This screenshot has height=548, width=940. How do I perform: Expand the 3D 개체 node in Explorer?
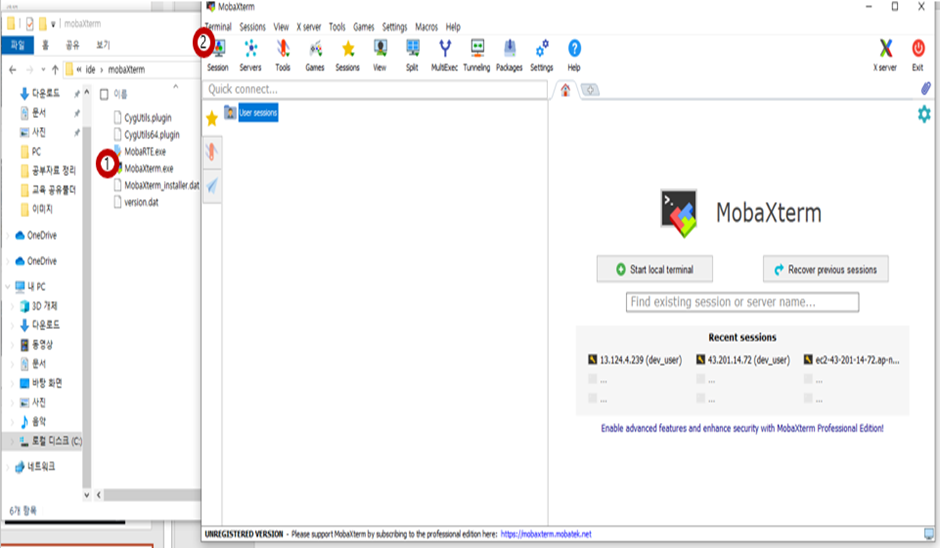tap(12, 306)
